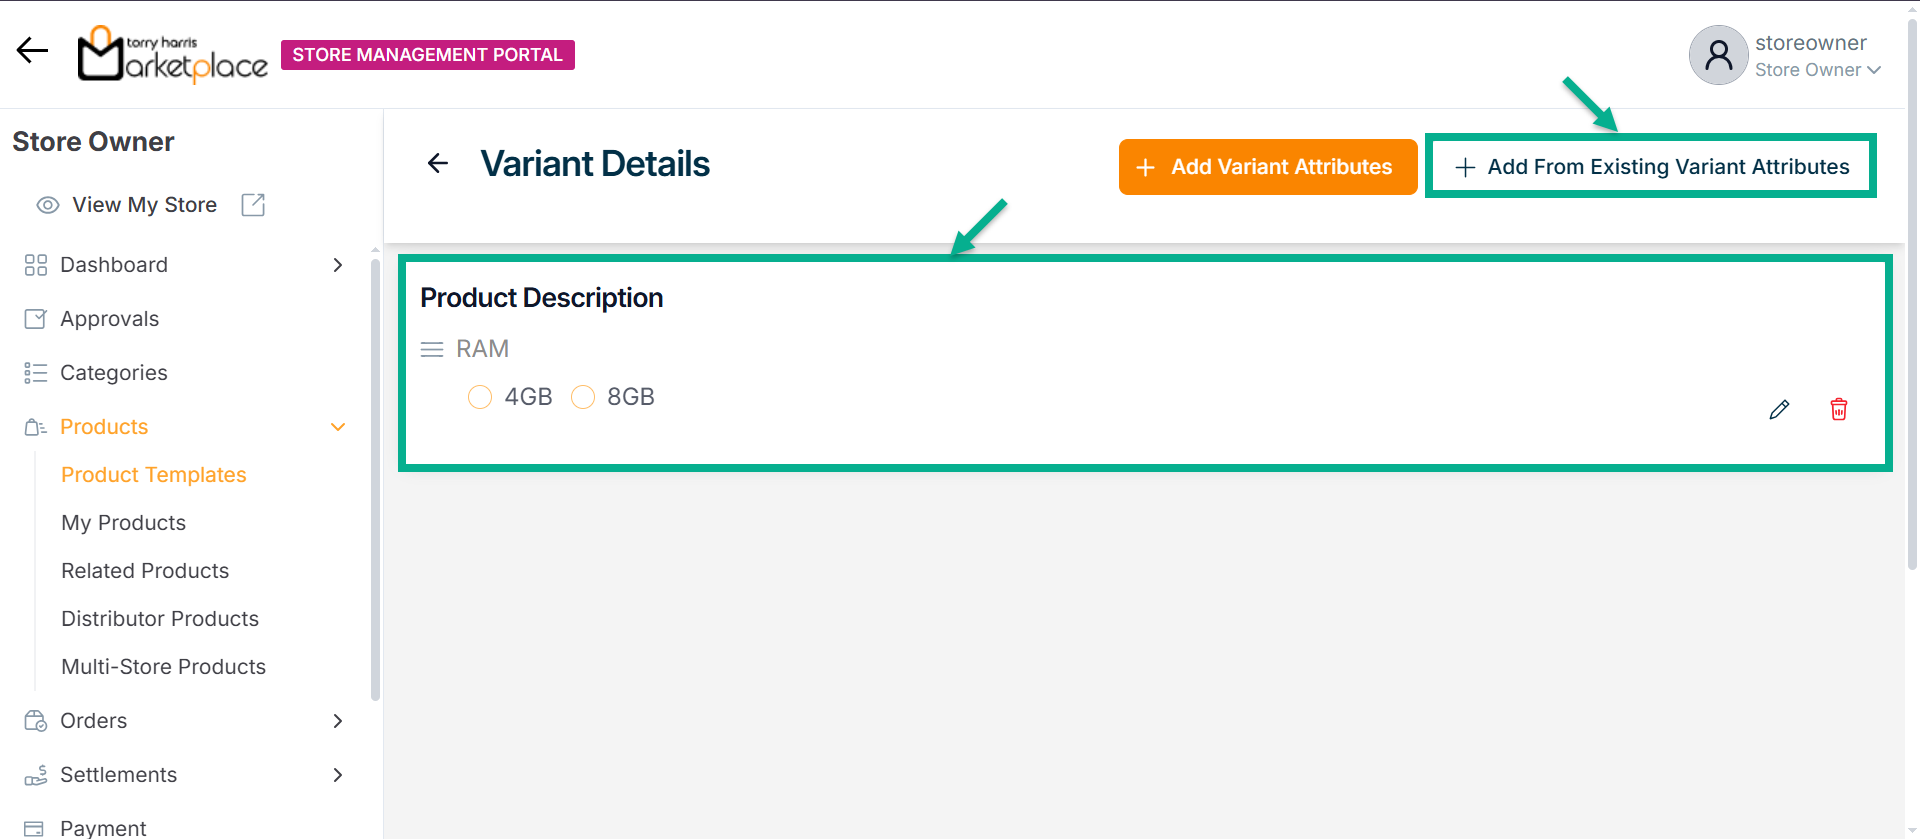Select the 4GB radio option
Image resolution: width=1920 pixels, height=839 pixels.
(x=480, y=397)
